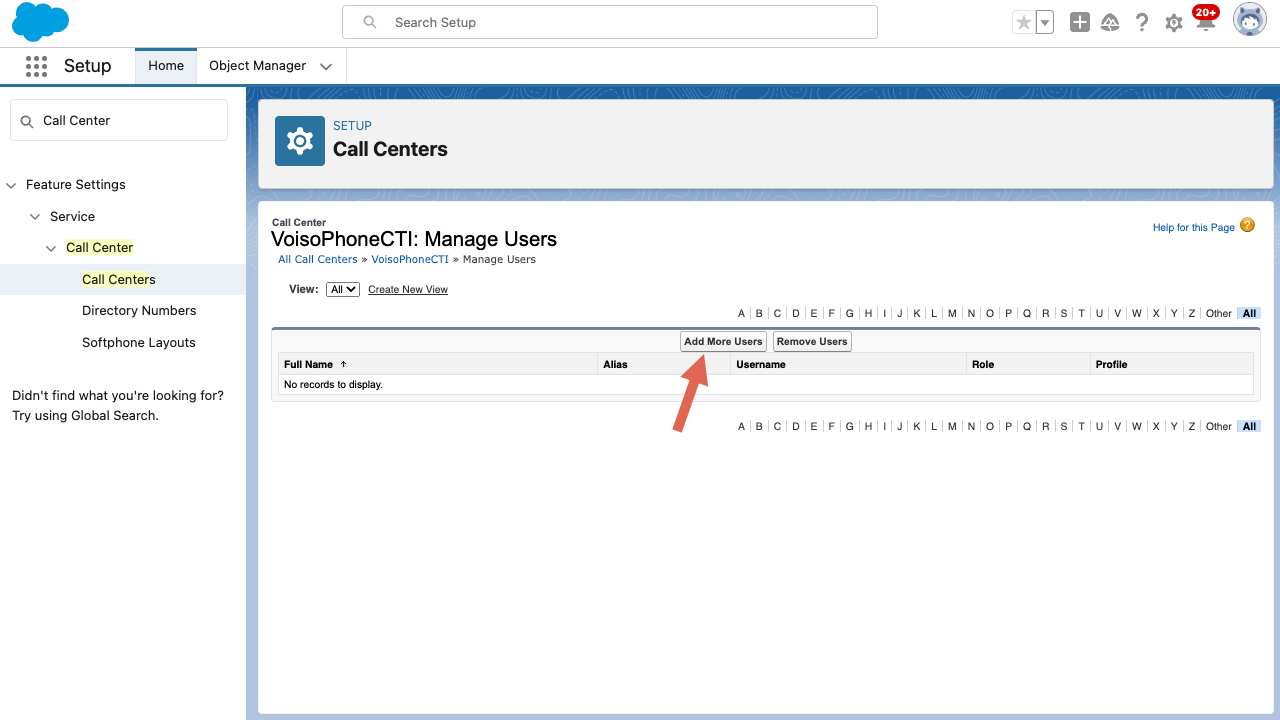Image resolution: width=1280 pixels, height=720 pixels.
Task: Collapse the Service tree node
Action: click(35, 217)
